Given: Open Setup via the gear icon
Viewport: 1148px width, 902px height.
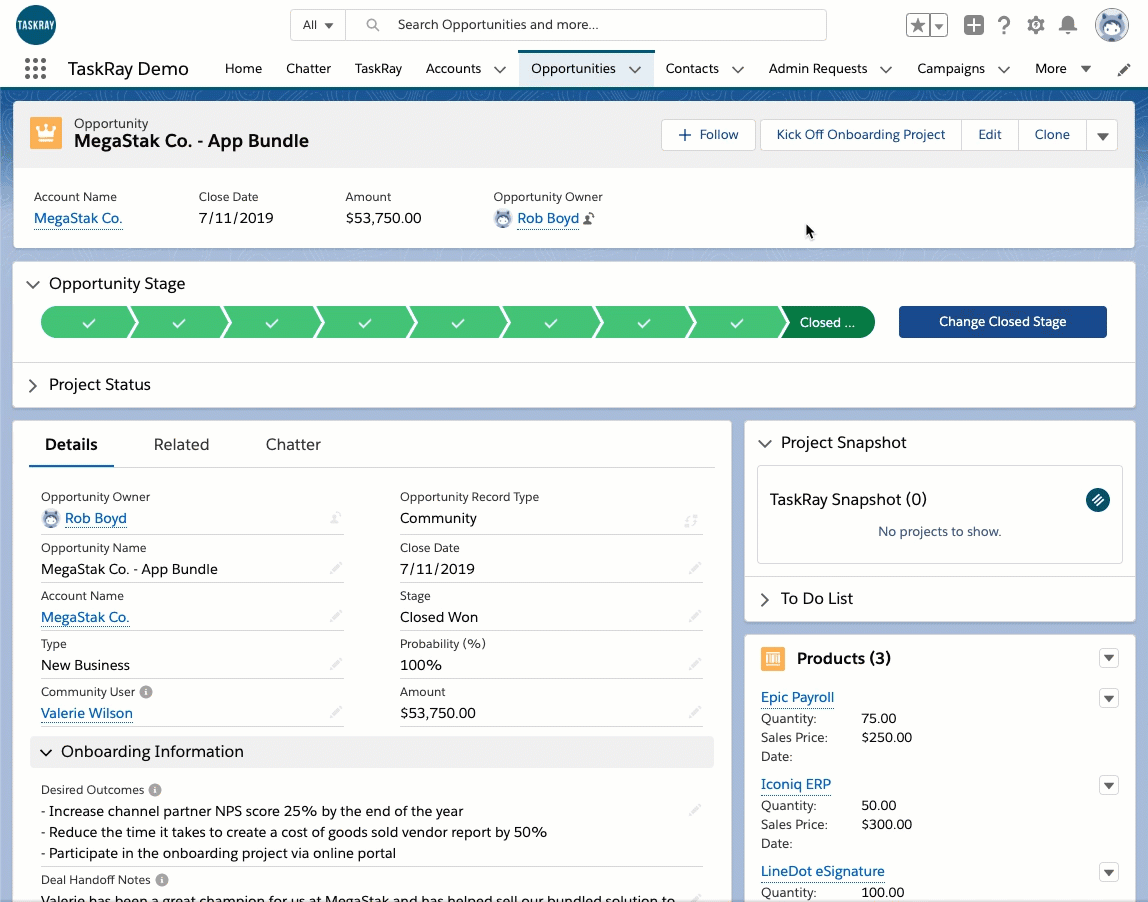Looking at the screenshot, I should (1036, 25).
